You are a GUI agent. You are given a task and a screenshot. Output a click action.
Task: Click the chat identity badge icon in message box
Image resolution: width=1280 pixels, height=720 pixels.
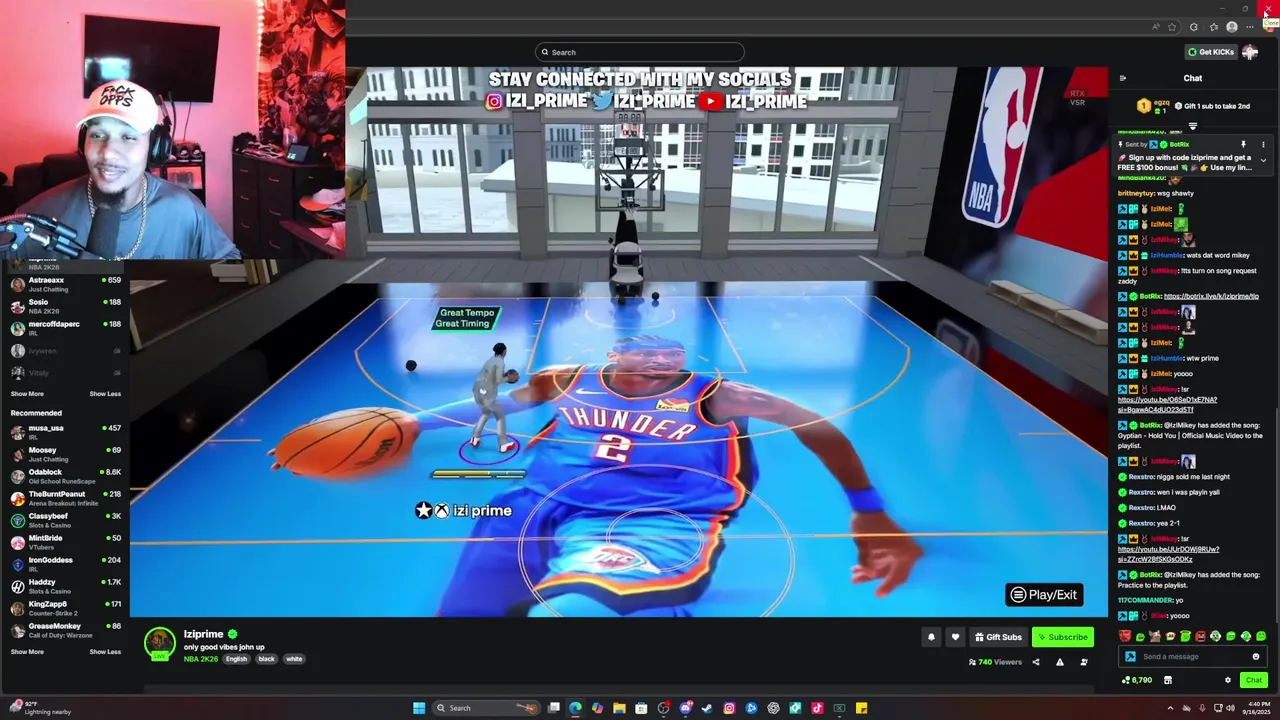1130,657
